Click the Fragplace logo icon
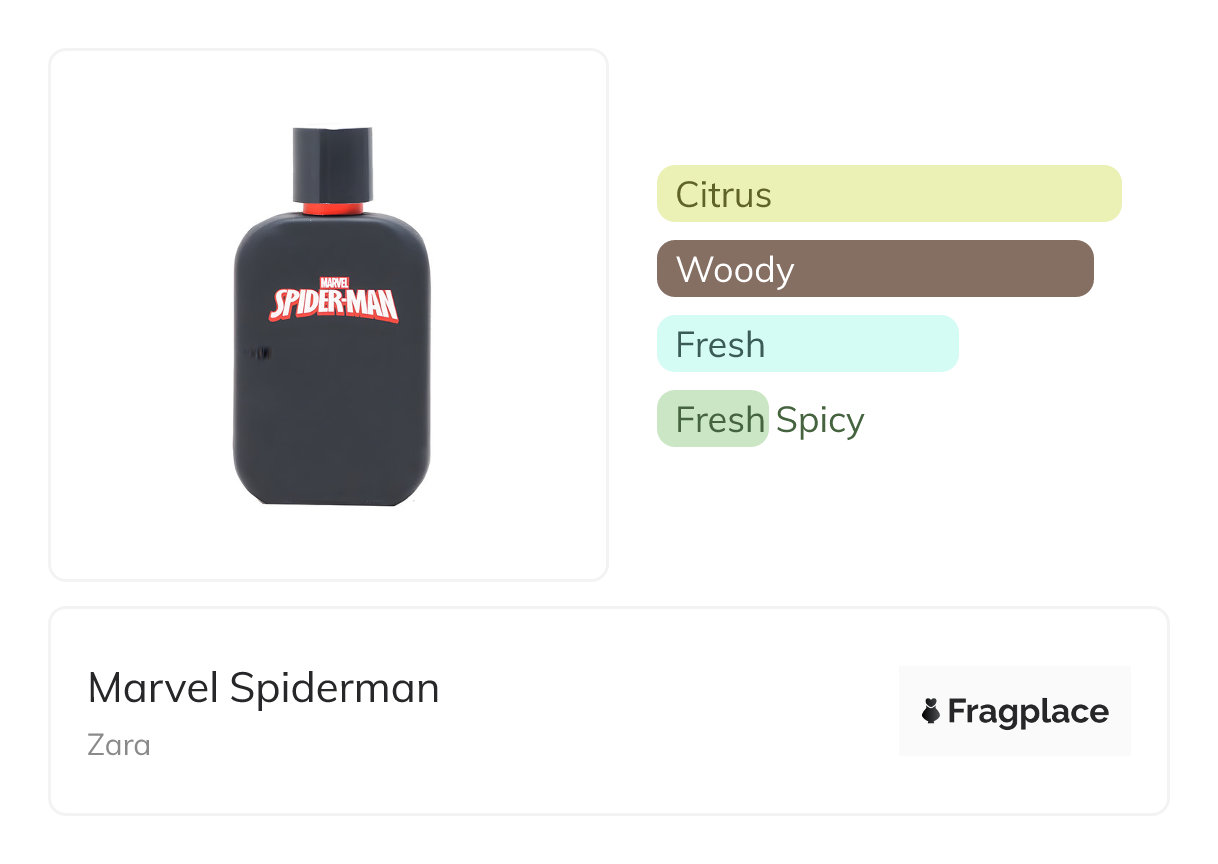The image size is (1218, 864). point(931,711)
